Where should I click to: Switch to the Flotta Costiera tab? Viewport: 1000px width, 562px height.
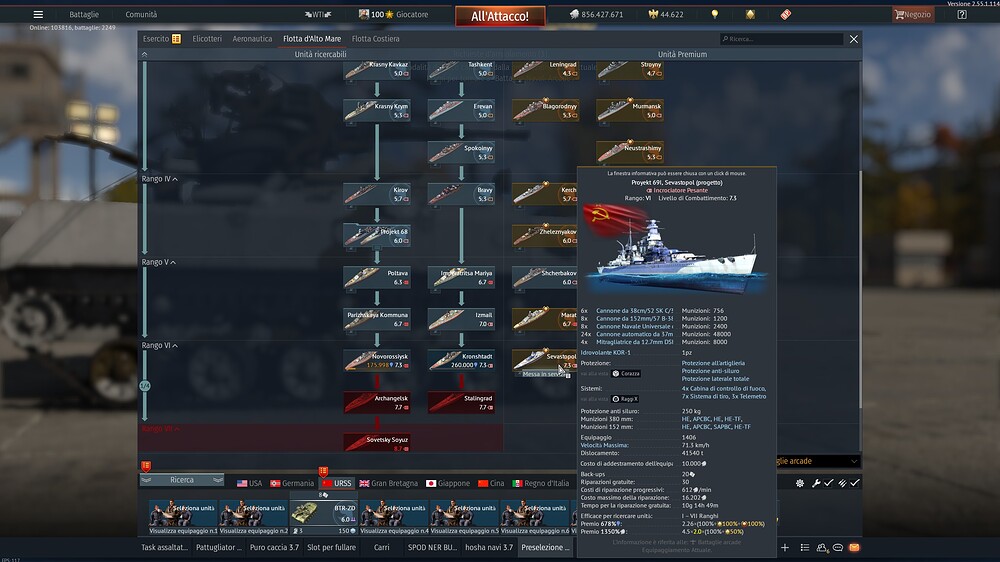(376, 39)
